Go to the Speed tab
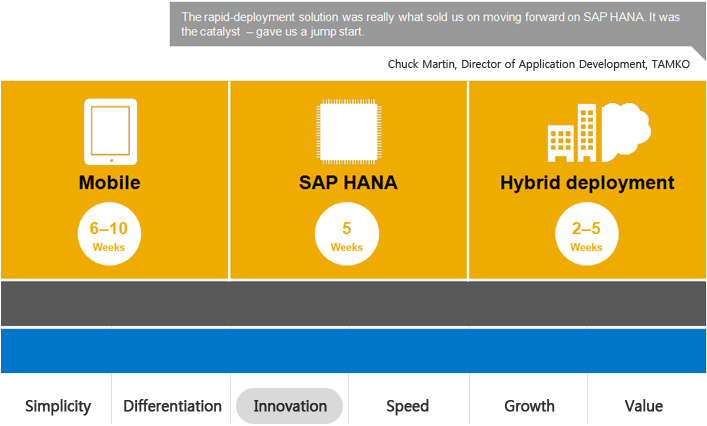Image resolution: width=707 pixels, height=426 pixels. [x=407, y=406]
